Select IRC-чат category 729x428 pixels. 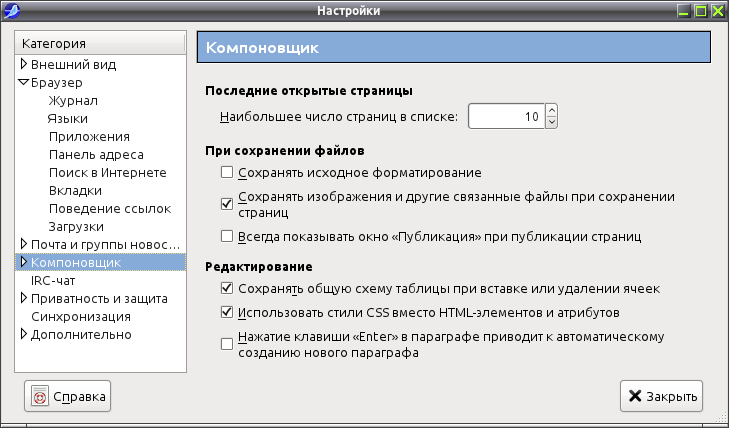pyautogui.click(x=53, y=281)
